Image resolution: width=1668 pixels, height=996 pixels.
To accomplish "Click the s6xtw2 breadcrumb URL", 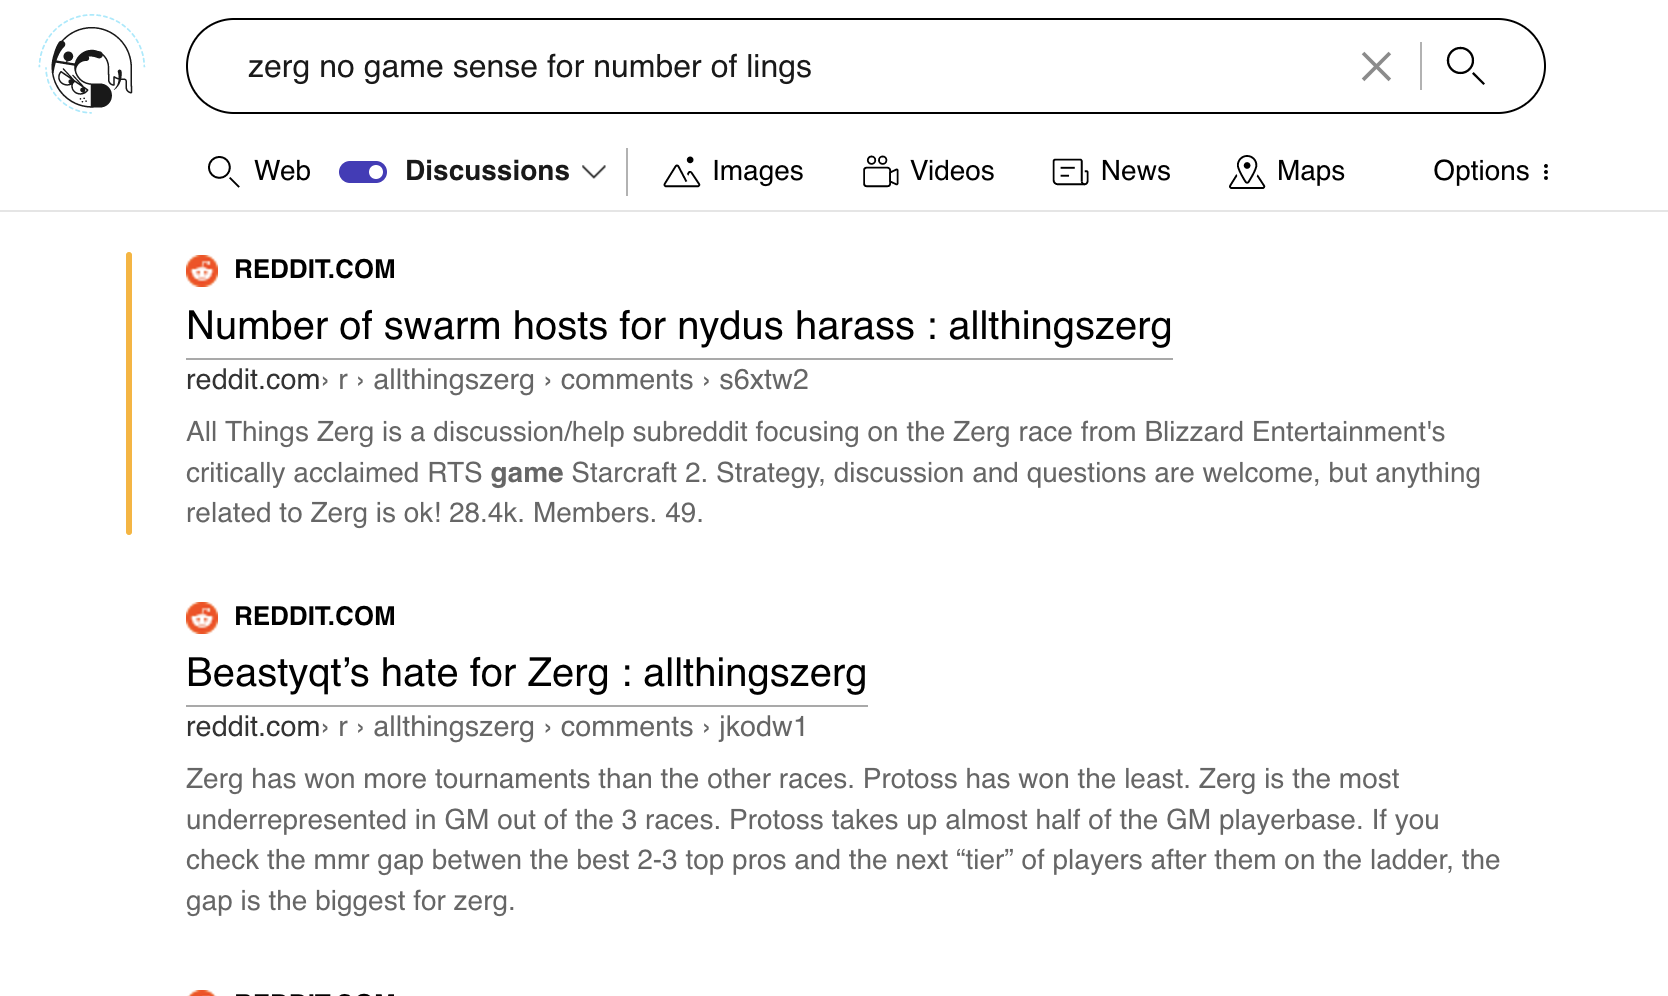I will [x=763, y=381].
